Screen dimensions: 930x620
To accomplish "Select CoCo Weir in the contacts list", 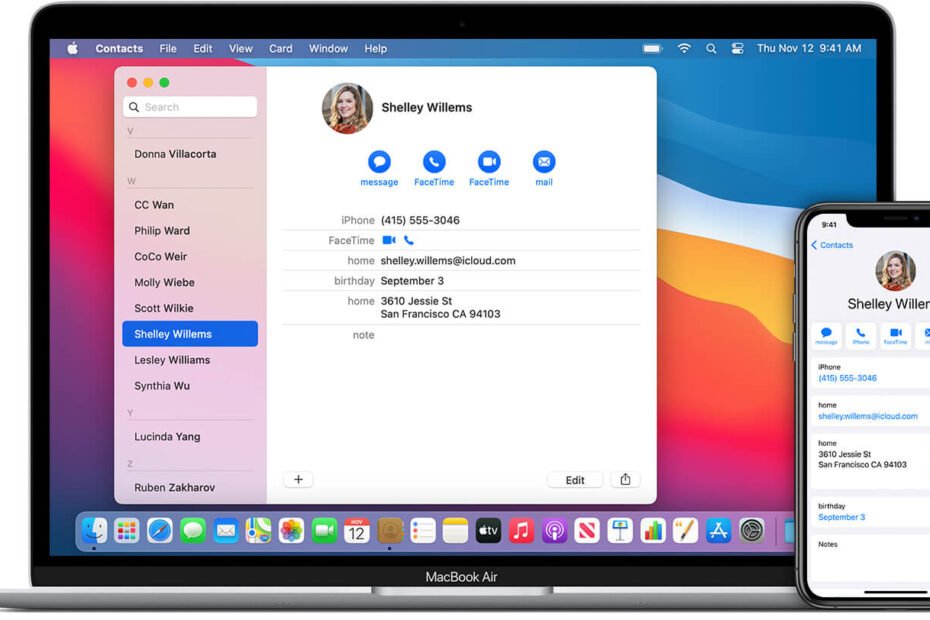I will 190,256.
